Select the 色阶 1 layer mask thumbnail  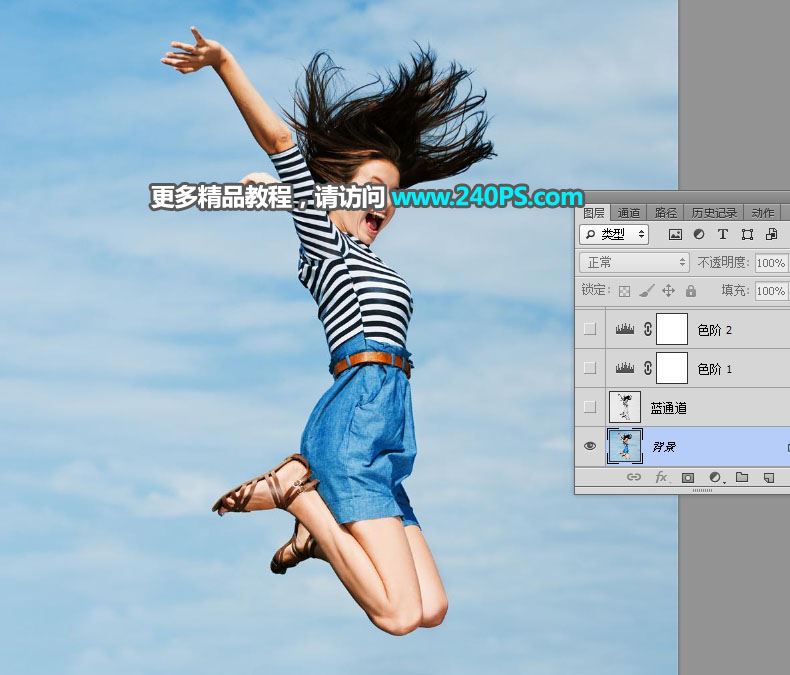[x=671, y=368]
